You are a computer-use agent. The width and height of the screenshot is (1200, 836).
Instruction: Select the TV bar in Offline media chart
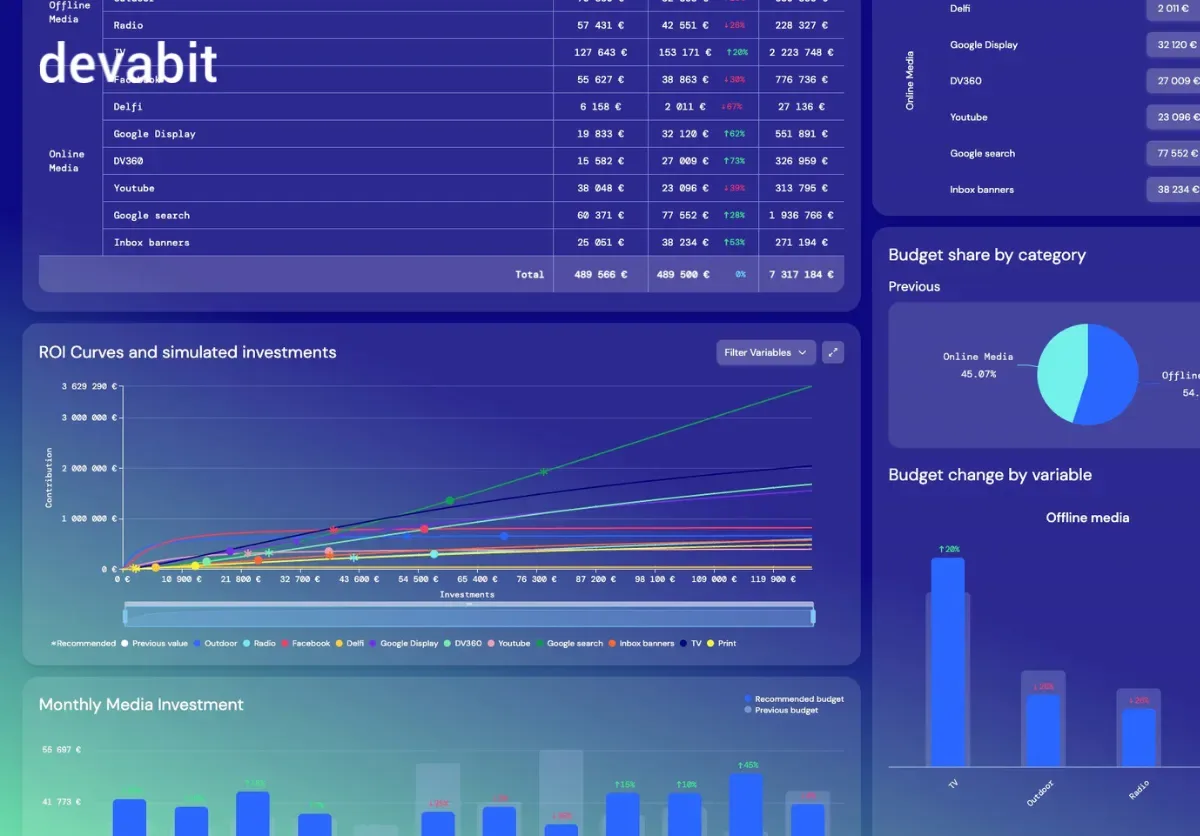pos(948,662)
